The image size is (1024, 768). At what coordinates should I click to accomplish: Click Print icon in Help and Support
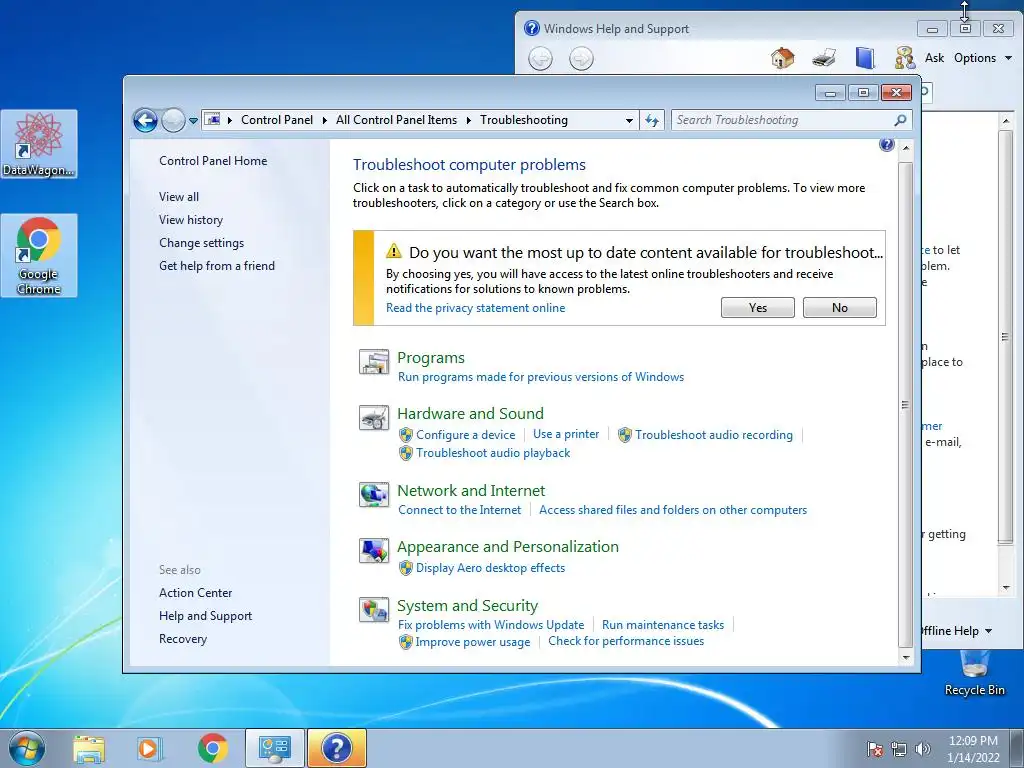[x=824, y=58]
